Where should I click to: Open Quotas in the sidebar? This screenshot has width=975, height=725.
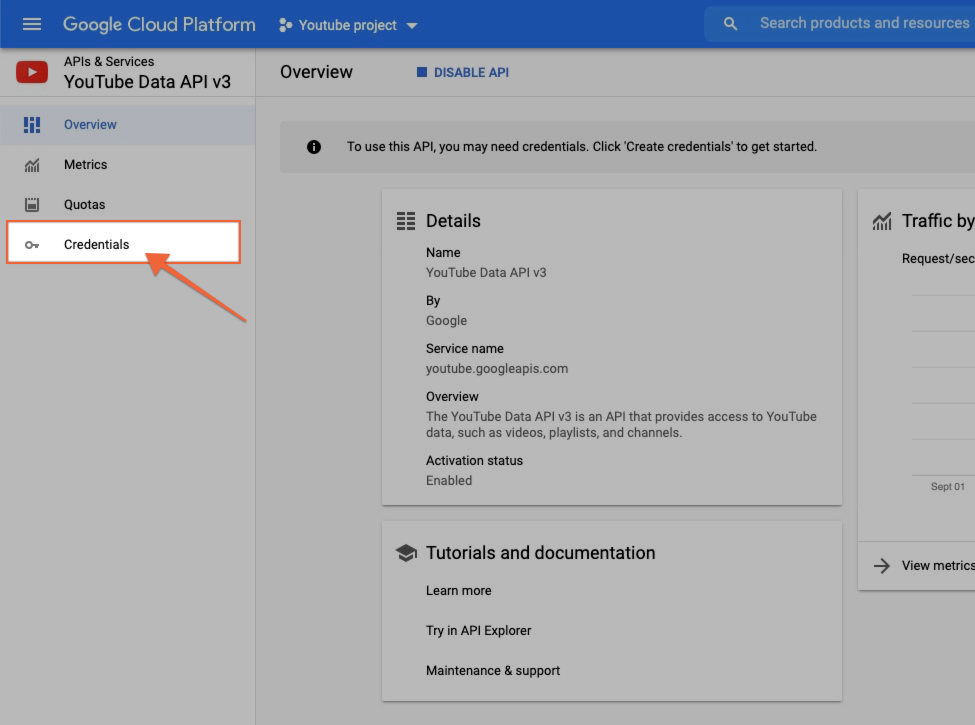[127, 205]
